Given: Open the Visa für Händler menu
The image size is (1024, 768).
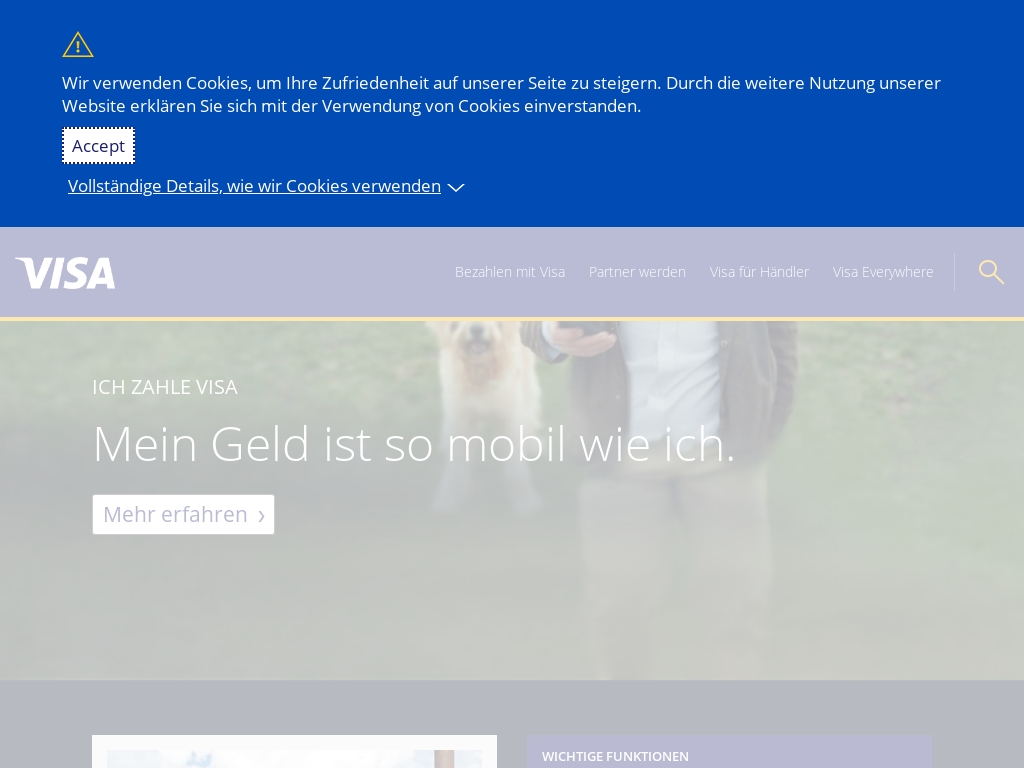Looking at the screenshot, I should click(760, 272).
